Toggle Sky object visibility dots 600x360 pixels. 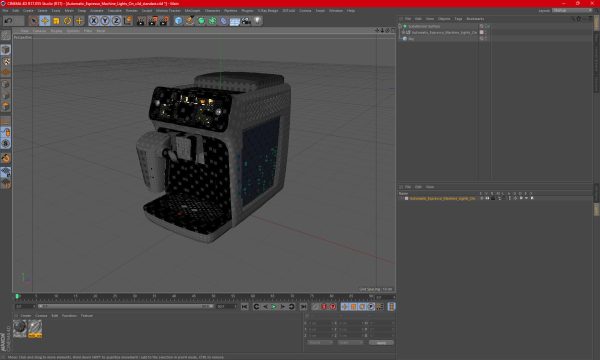[x=486, y=39]
